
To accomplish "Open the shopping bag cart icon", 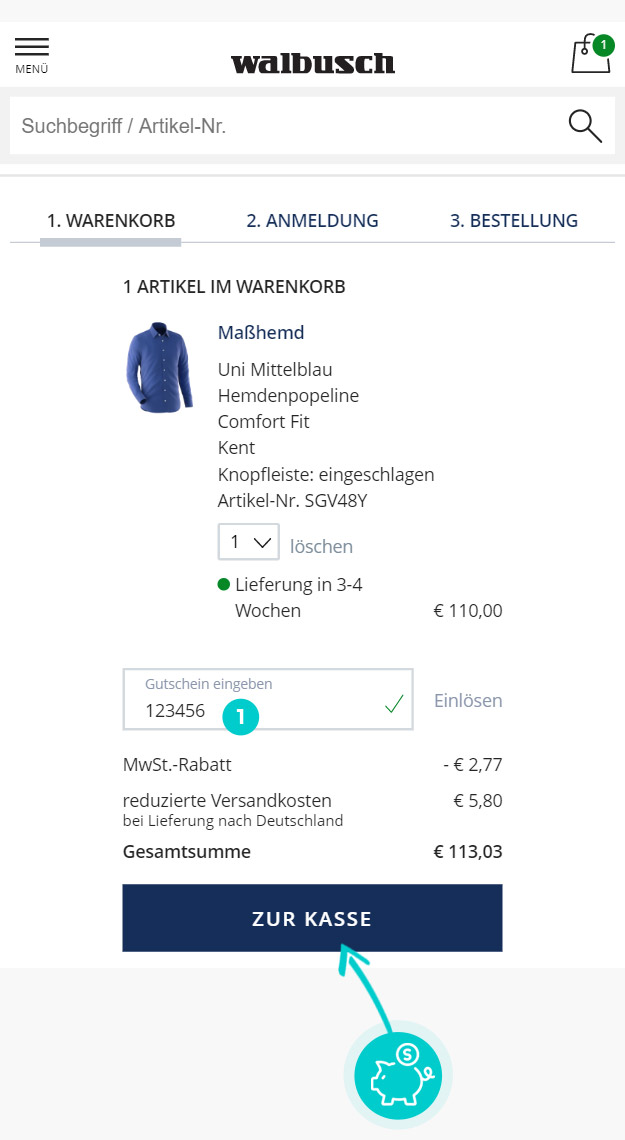I will 588,57.
